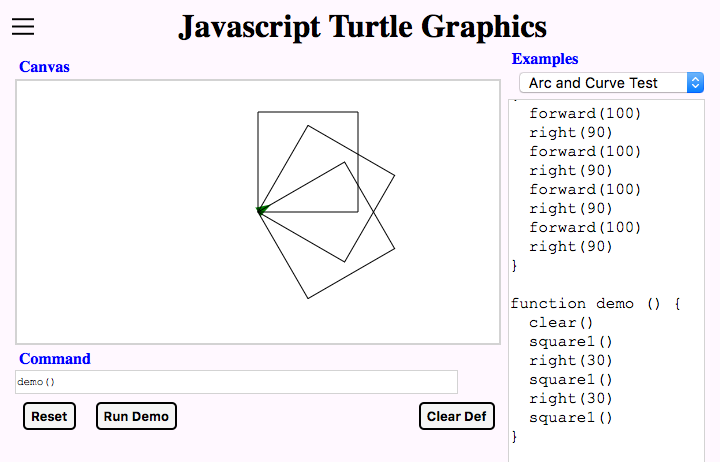Open the hamburger menu icon
Screen dimensions: 720x462
pyautogui.click(x=23, y=26)
